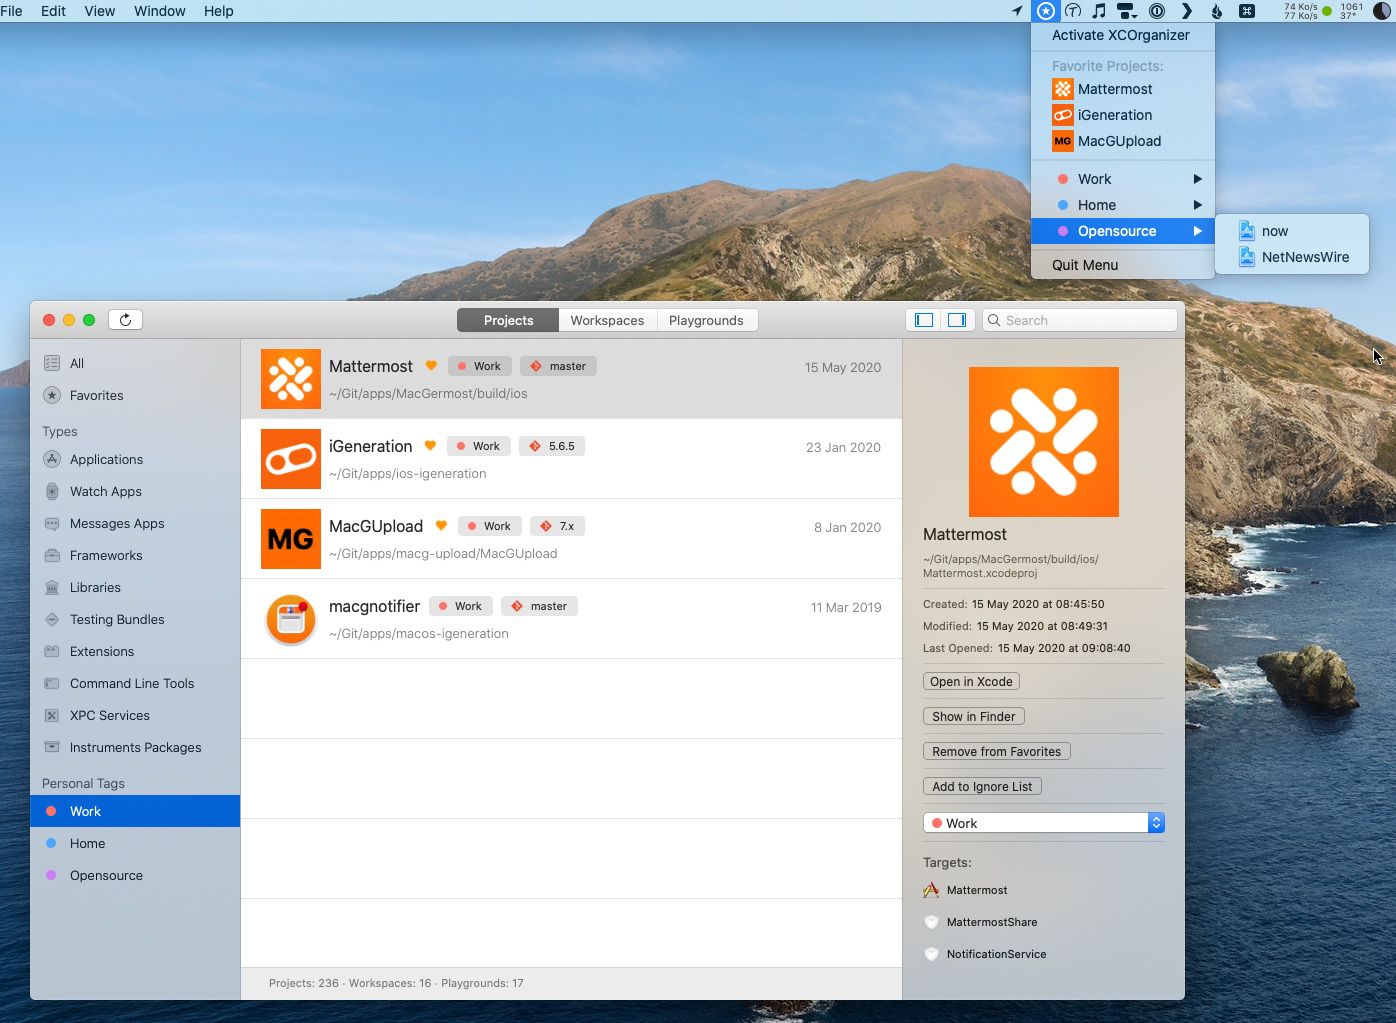
Task: Open iGeneration from the menu's favorite projects
Action: (x=1123, y=115)
